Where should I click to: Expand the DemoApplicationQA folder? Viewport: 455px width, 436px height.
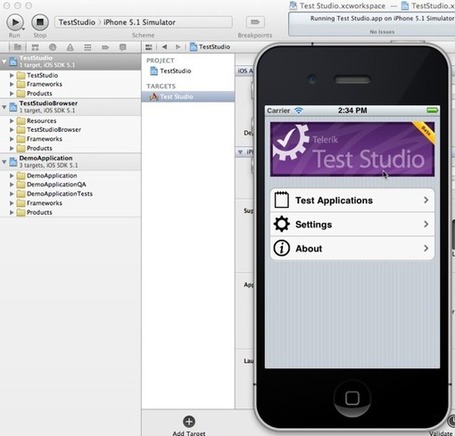(12, 184)
